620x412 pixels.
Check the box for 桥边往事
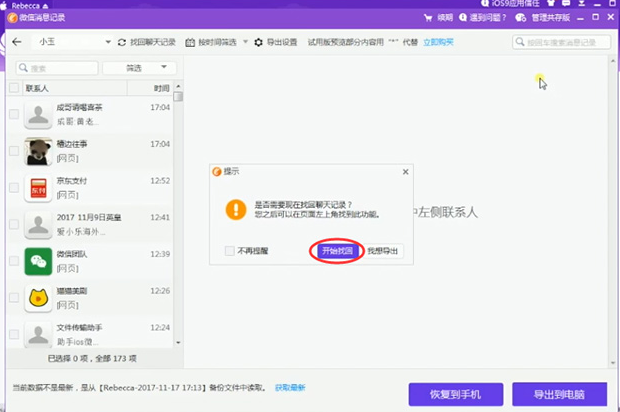click(x=14, y=151)
